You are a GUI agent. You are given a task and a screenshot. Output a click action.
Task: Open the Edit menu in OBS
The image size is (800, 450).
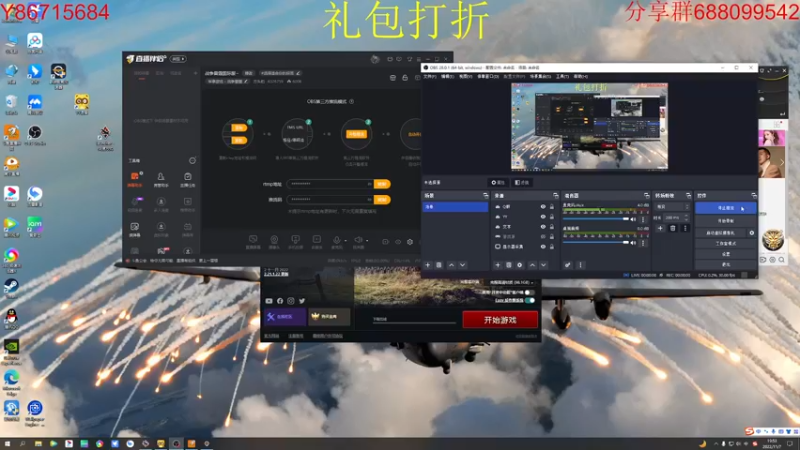coord(447,77)
